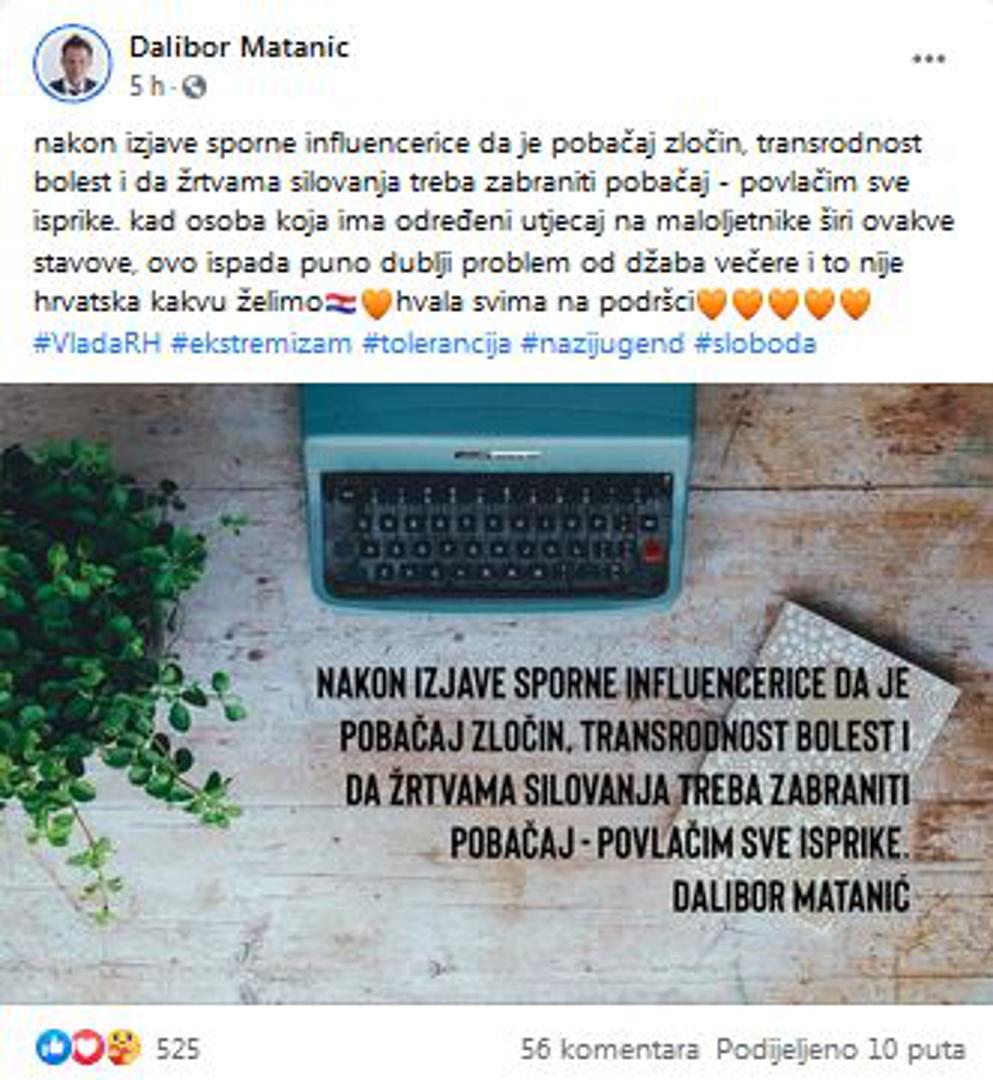Image resolution: width=993 pixels, height=1080 pixels.
Task: Click the last orange heart emoji after podršci
Action: tap(855, 304)
